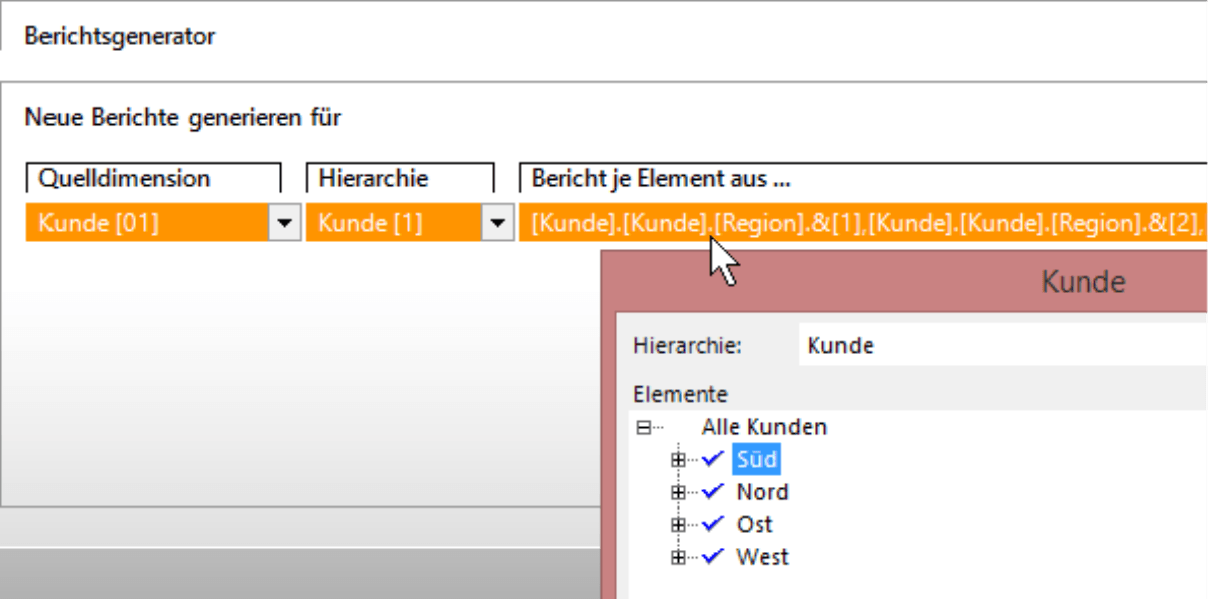Expand the West region node

click(678, 556)
